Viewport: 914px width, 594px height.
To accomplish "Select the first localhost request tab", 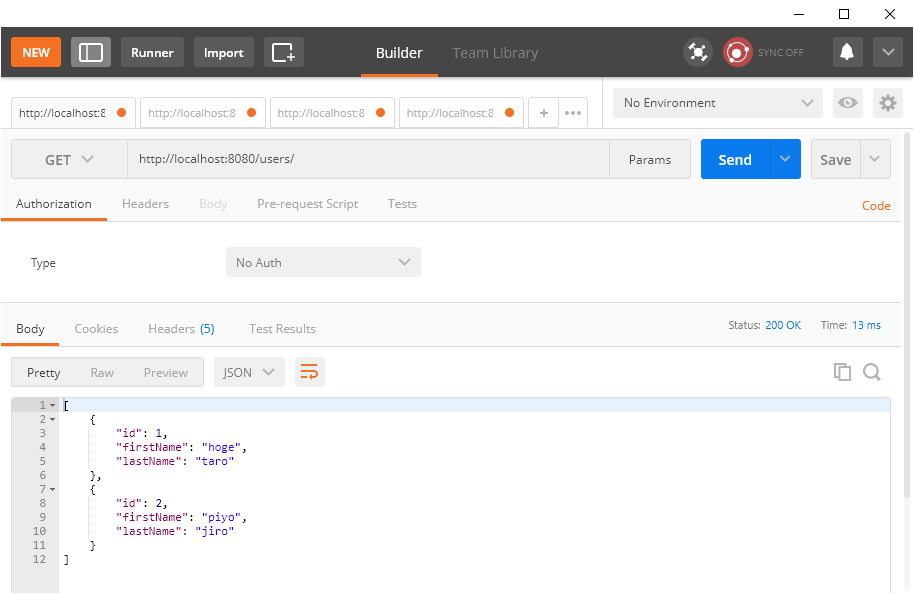I will click(x=73, y=113).
